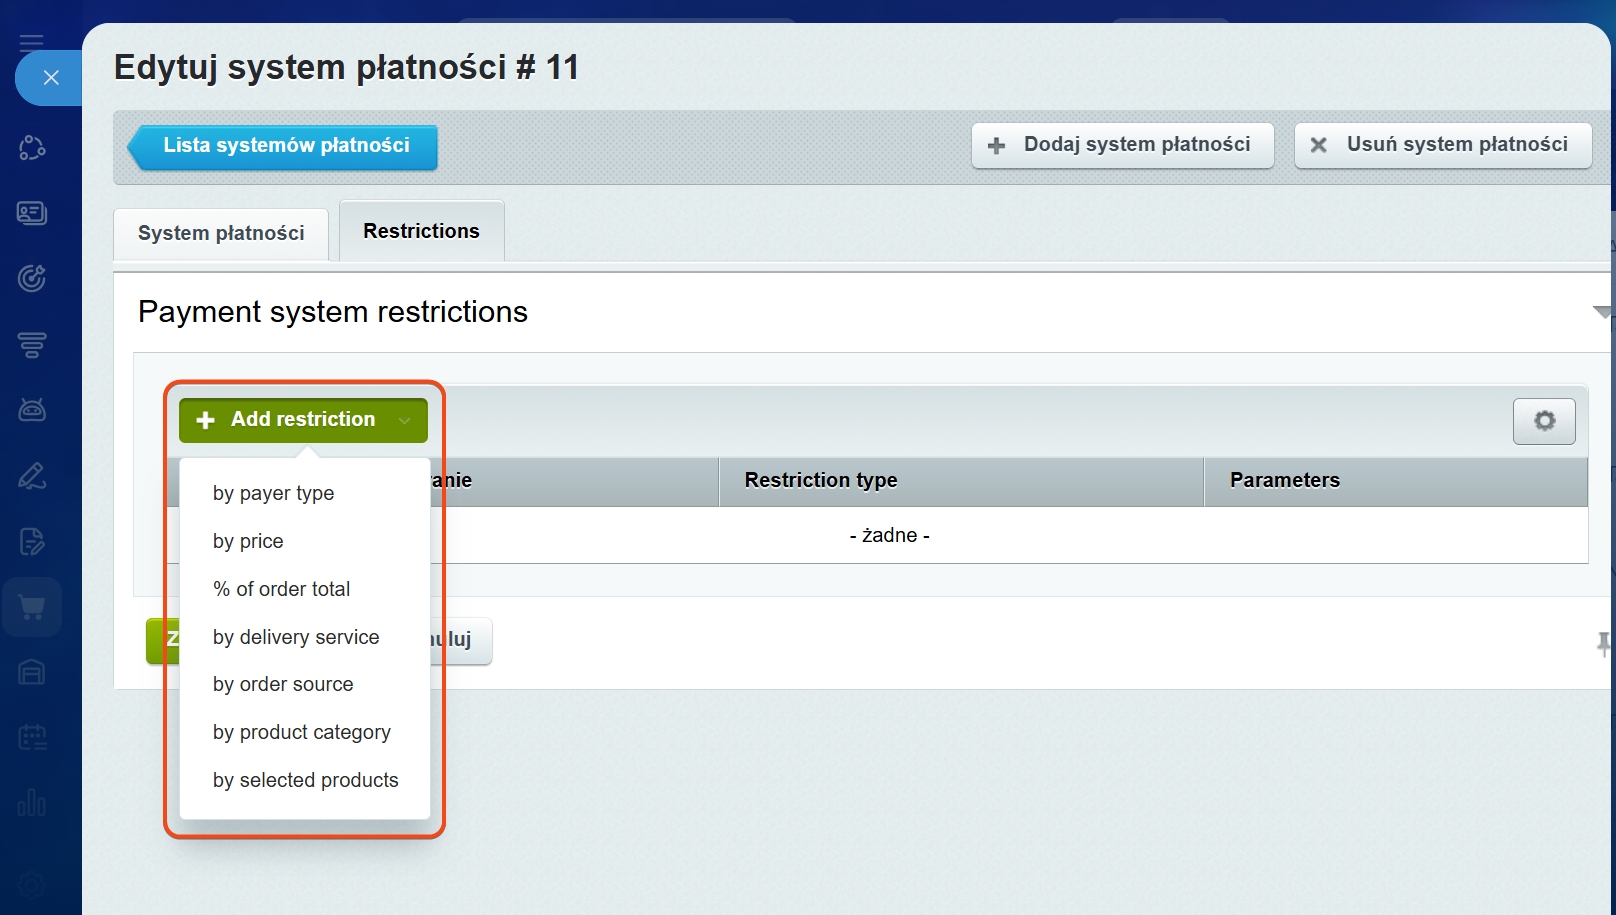Open the connected-nodes sidebar icon

(32, 148)
